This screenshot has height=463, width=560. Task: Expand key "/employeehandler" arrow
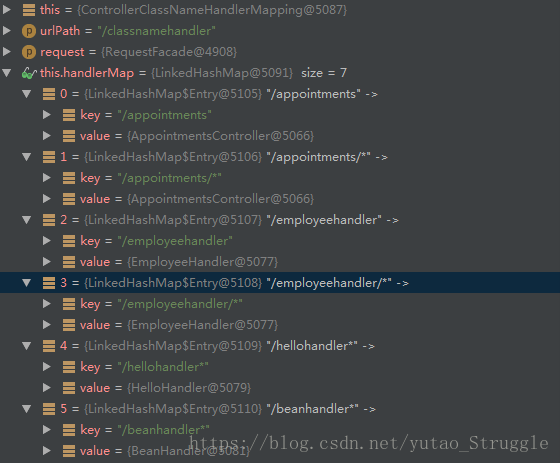47,241
